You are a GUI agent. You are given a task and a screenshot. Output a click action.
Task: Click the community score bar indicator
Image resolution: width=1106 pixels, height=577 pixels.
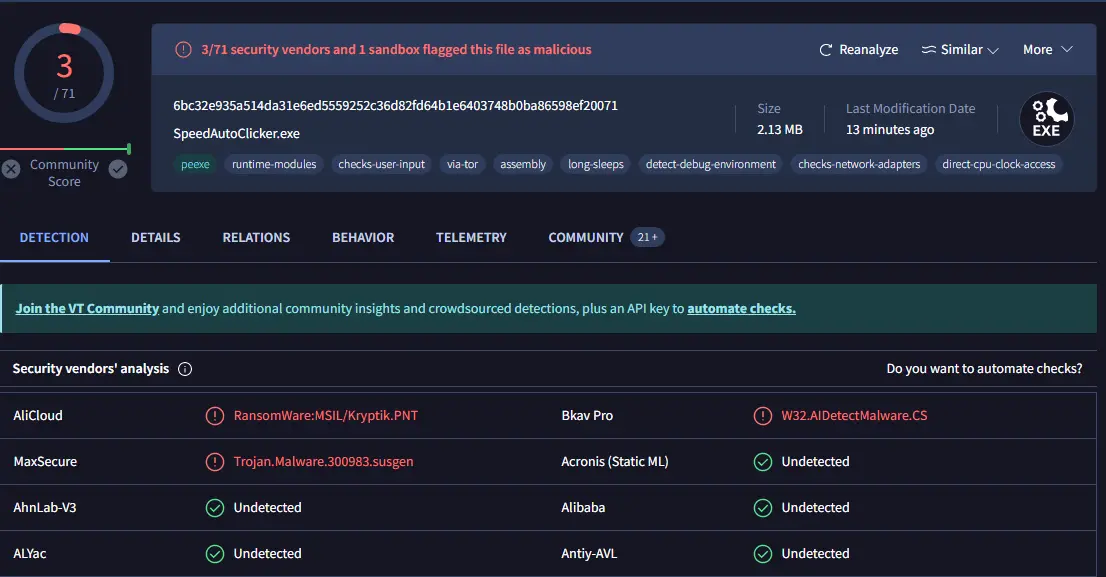[65, 149]
